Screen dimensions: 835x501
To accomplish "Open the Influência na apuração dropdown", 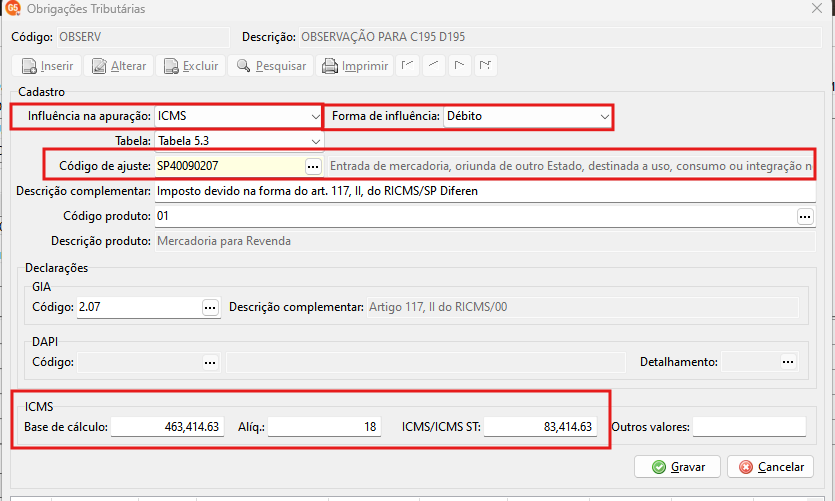I will tap(315, 116).
